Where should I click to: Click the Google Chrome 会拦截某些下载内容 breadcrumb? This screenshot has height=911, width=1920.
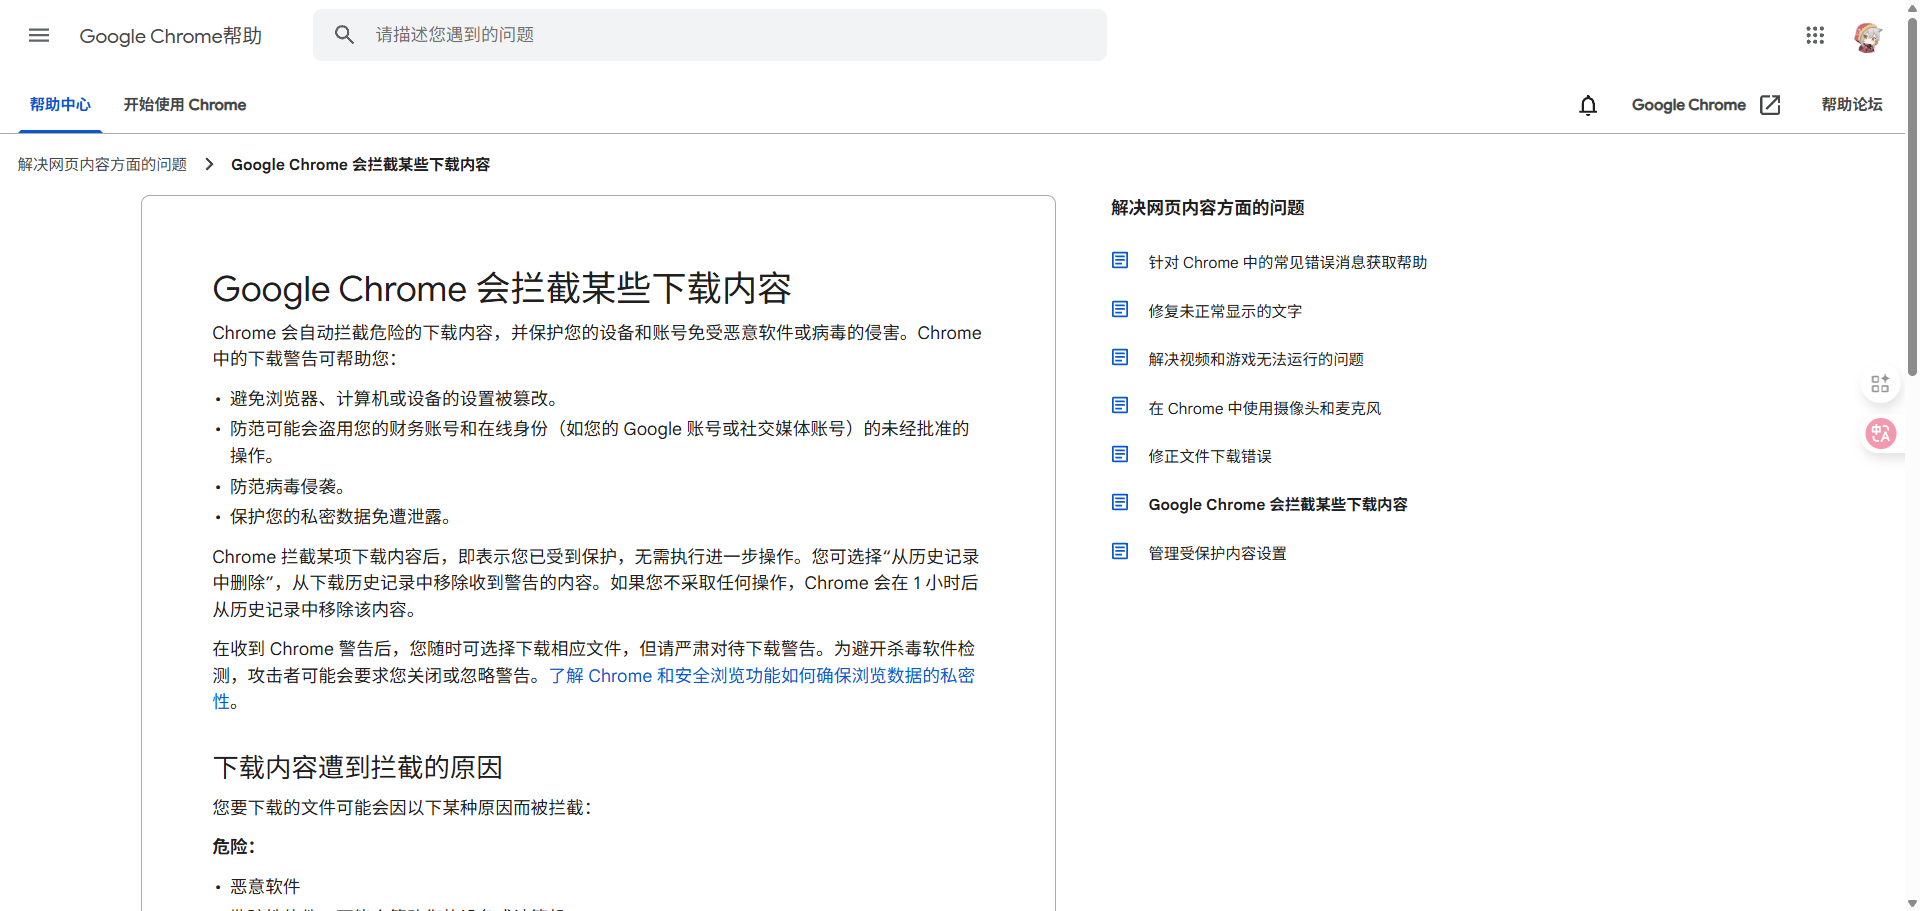[x=360, y=164]
